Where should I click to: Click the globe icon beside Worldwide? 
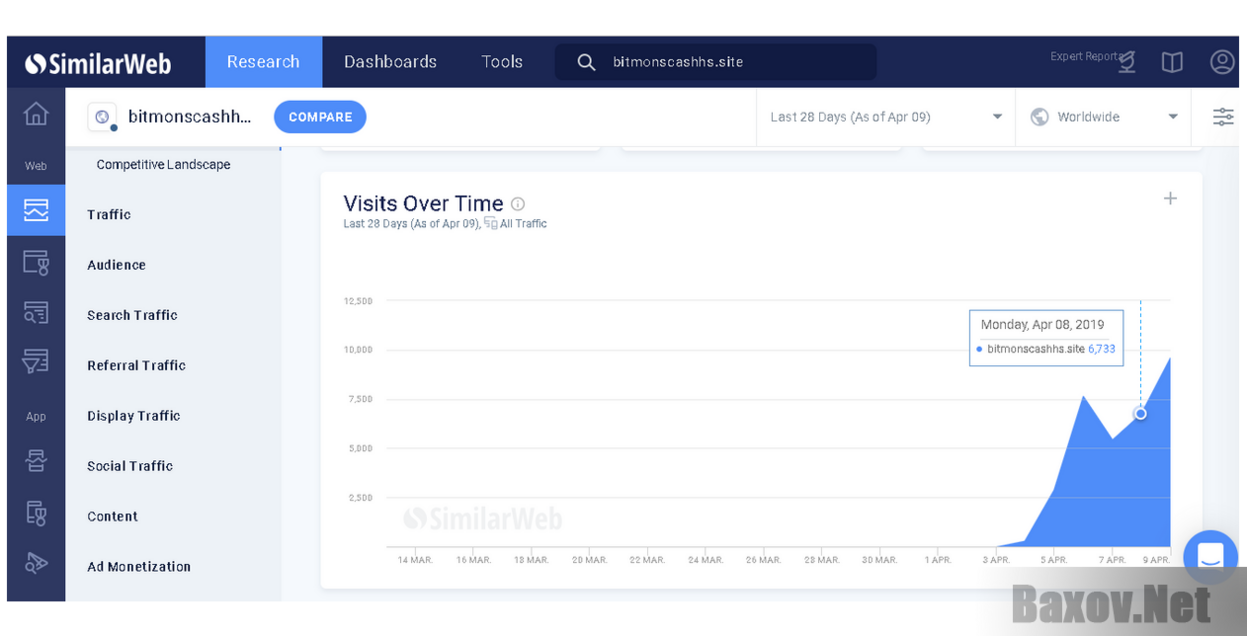(x=1039, y=117)
